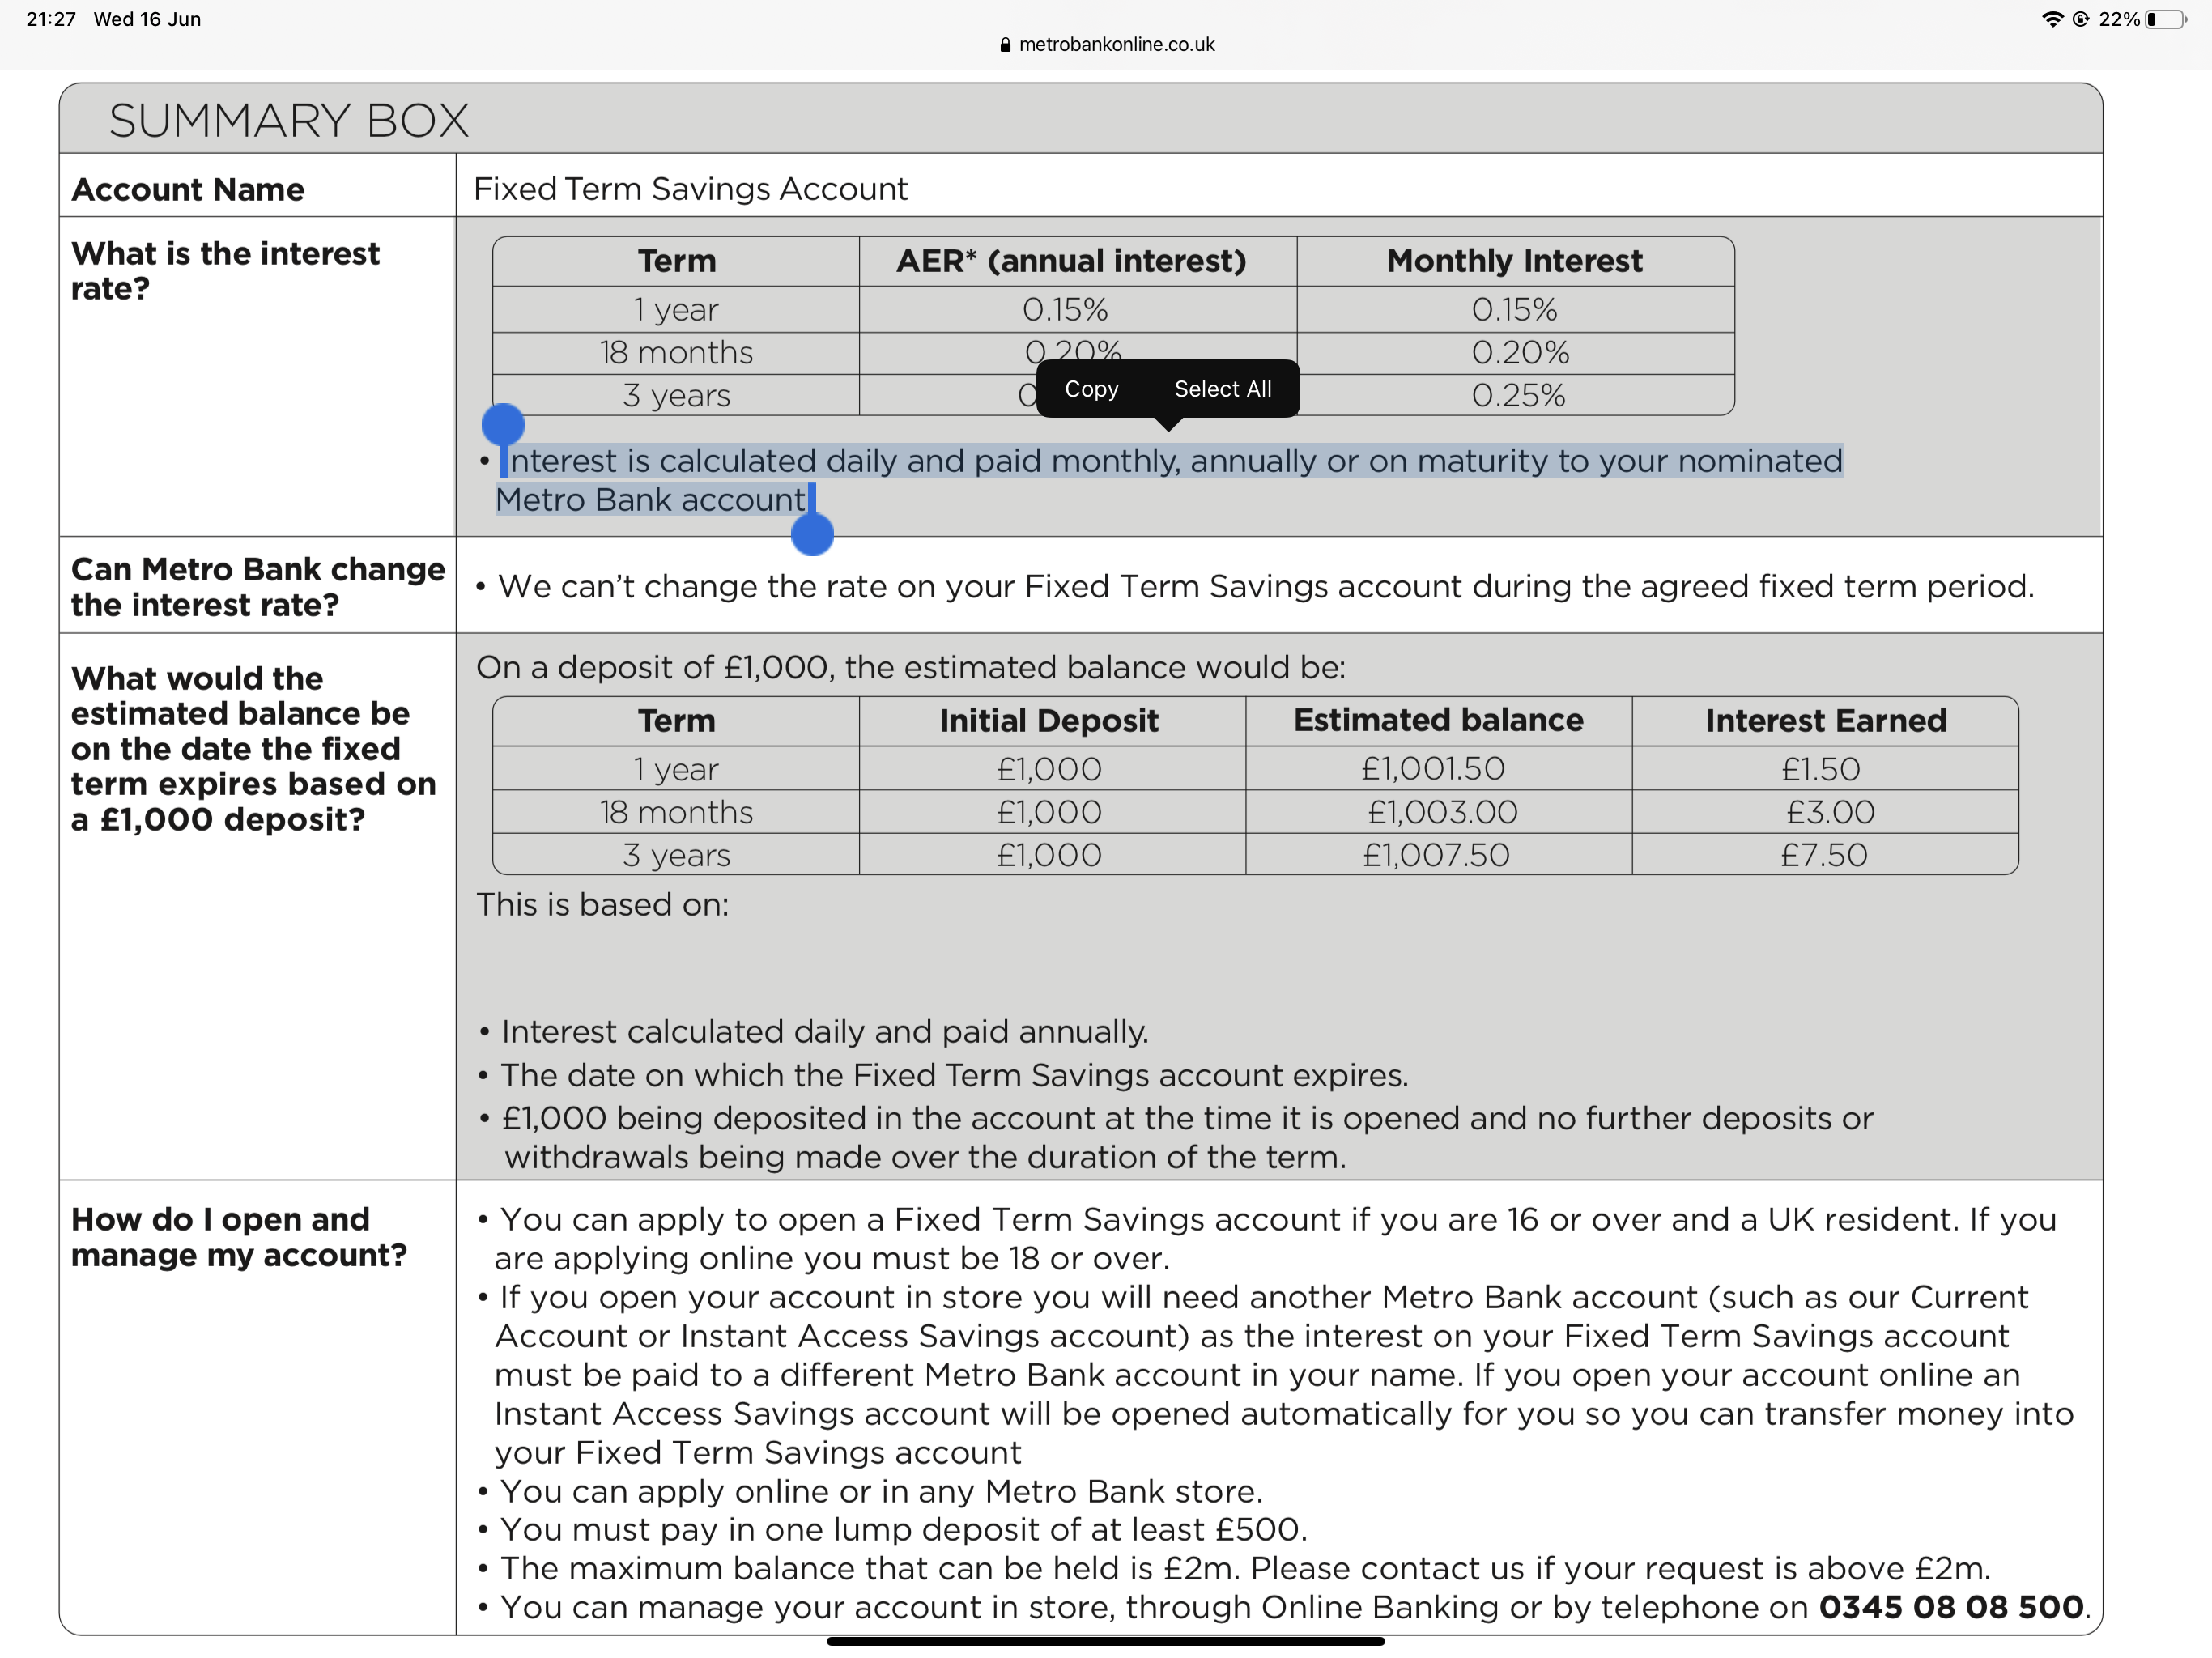Tap the 22% battery percentage text
Screen dimensions: 2212x1658
(2119, 19)
